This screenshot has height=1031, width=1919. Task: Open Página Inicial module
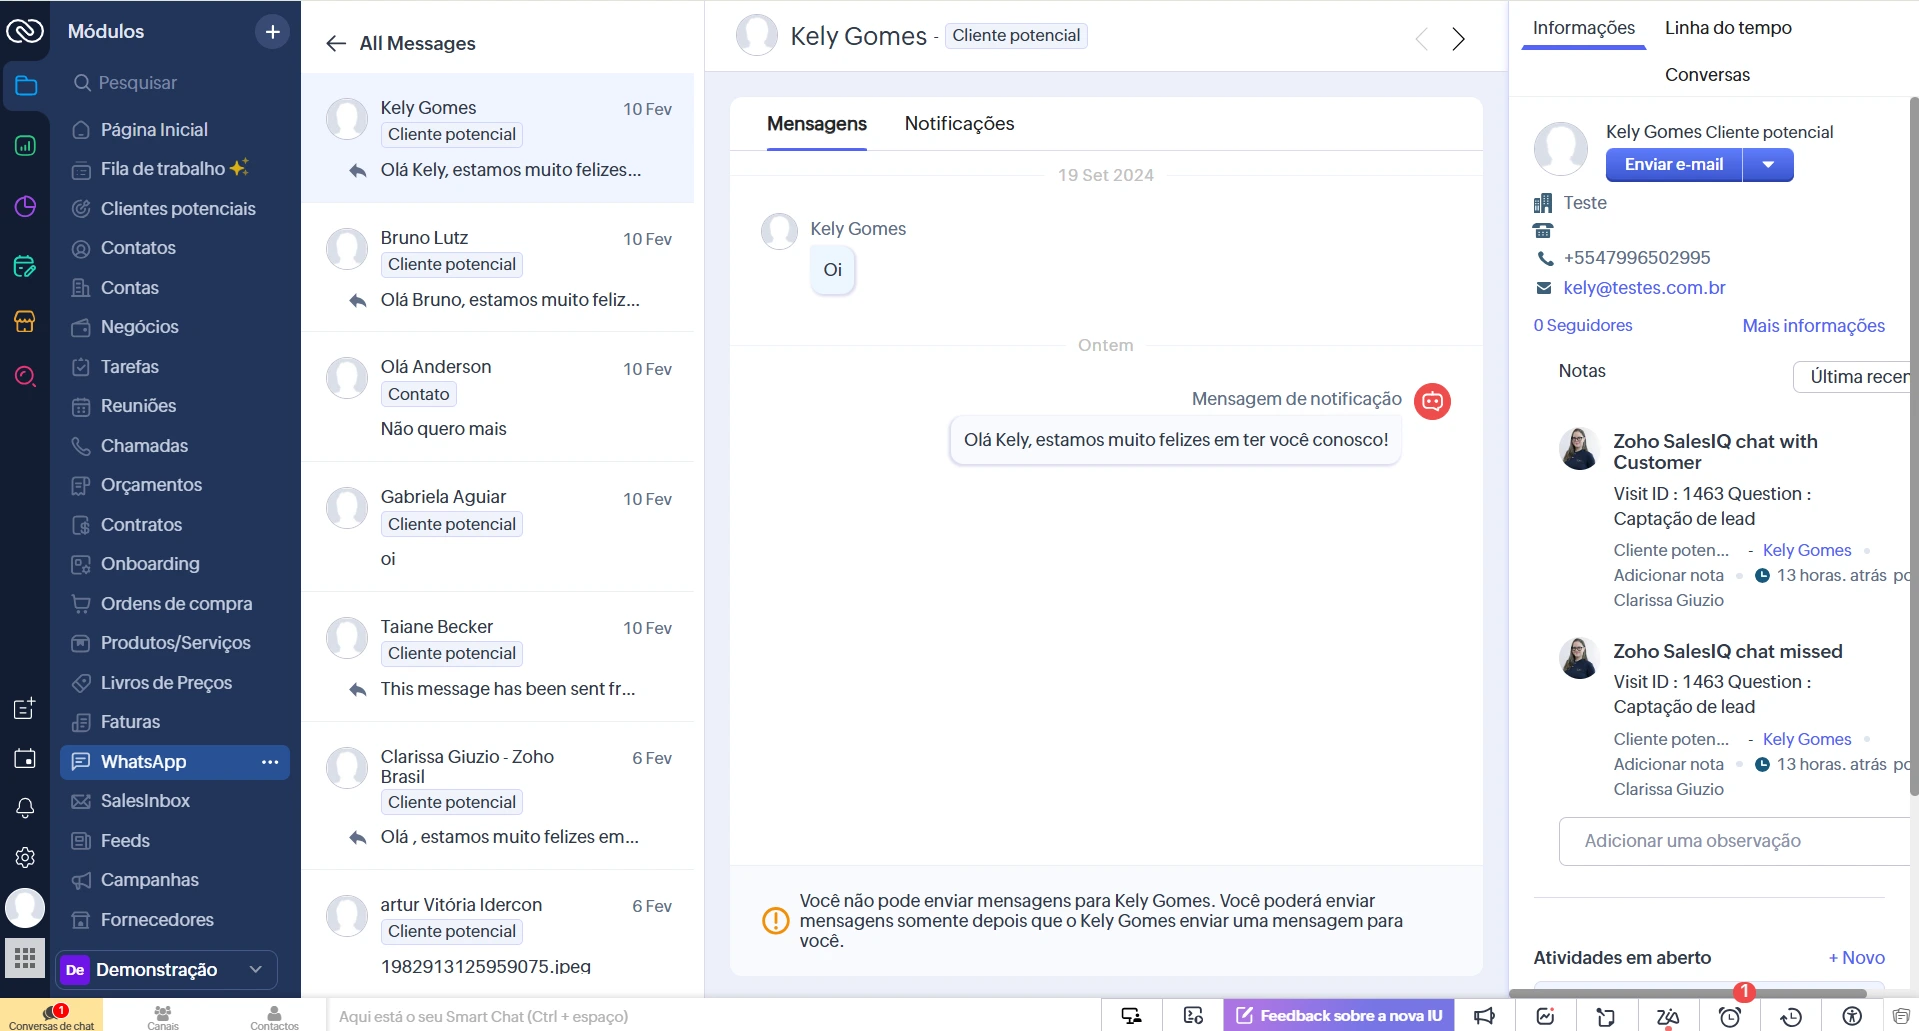[x=175, y=130]
